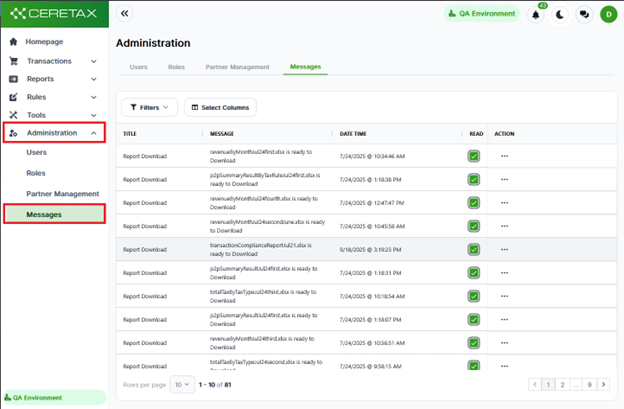The height and width of the screenshot is (409, 624).
Task: Select Users in the Administration submenu
Action: point(37,152)
